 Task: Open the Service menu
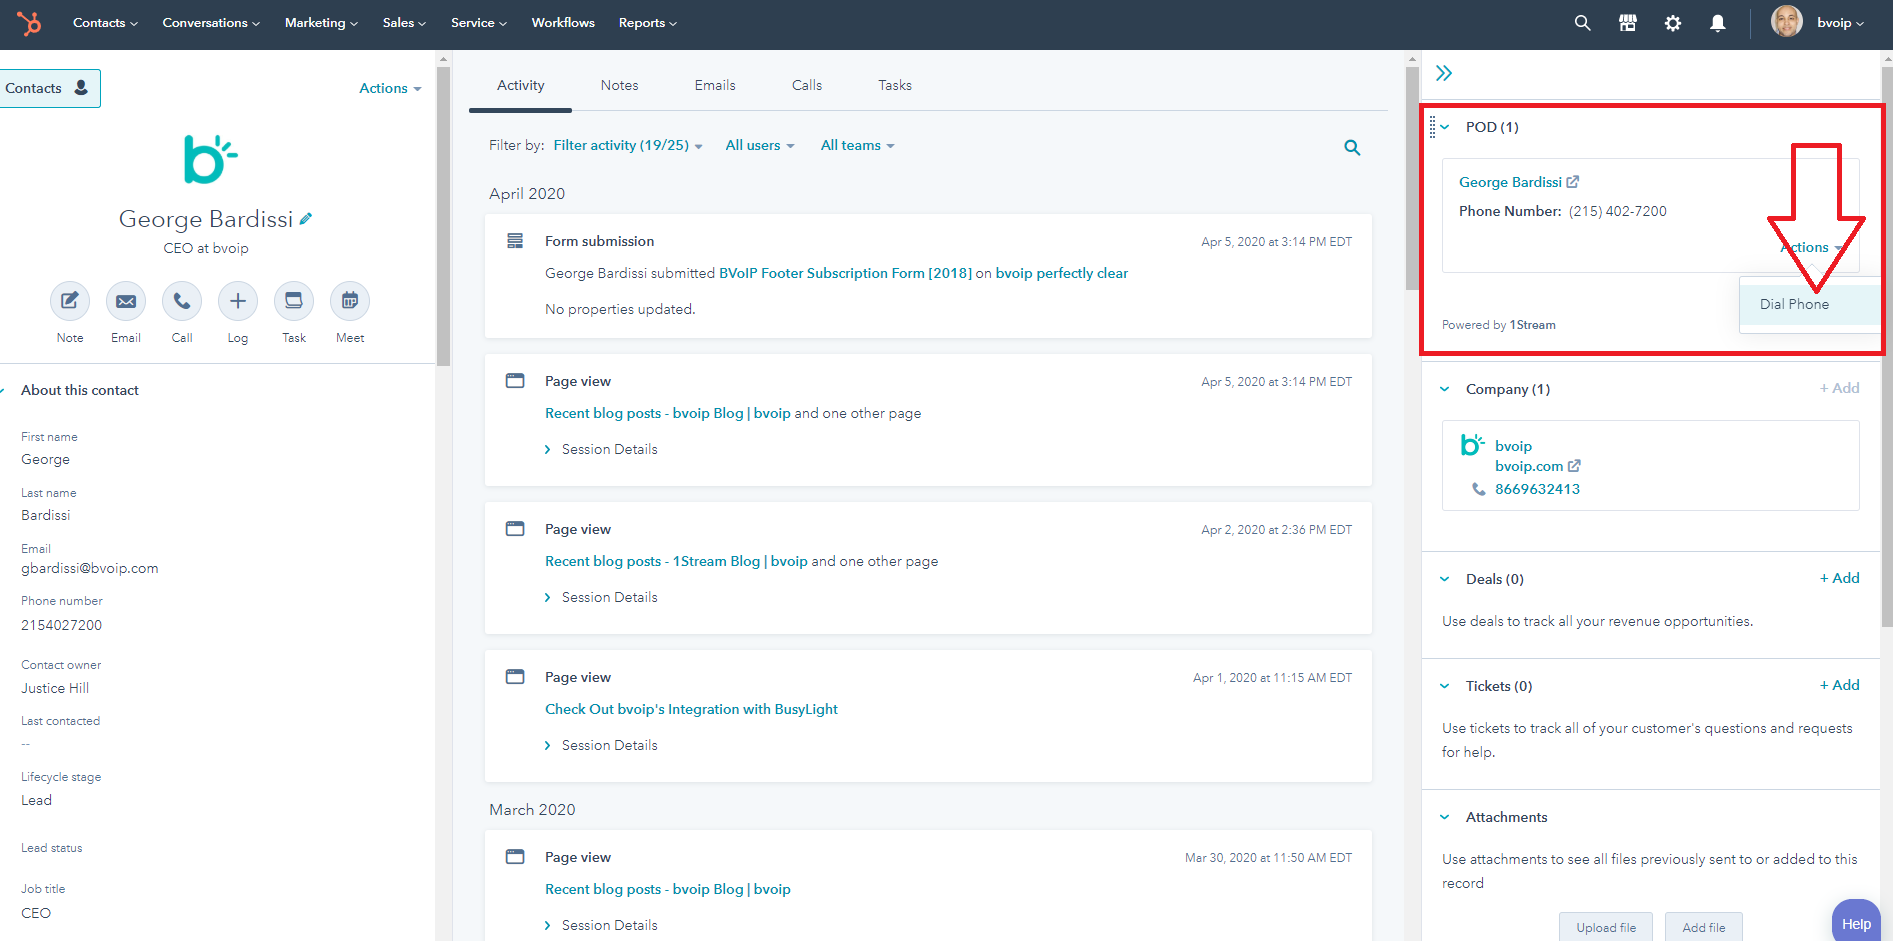click(x=478, y=23)
